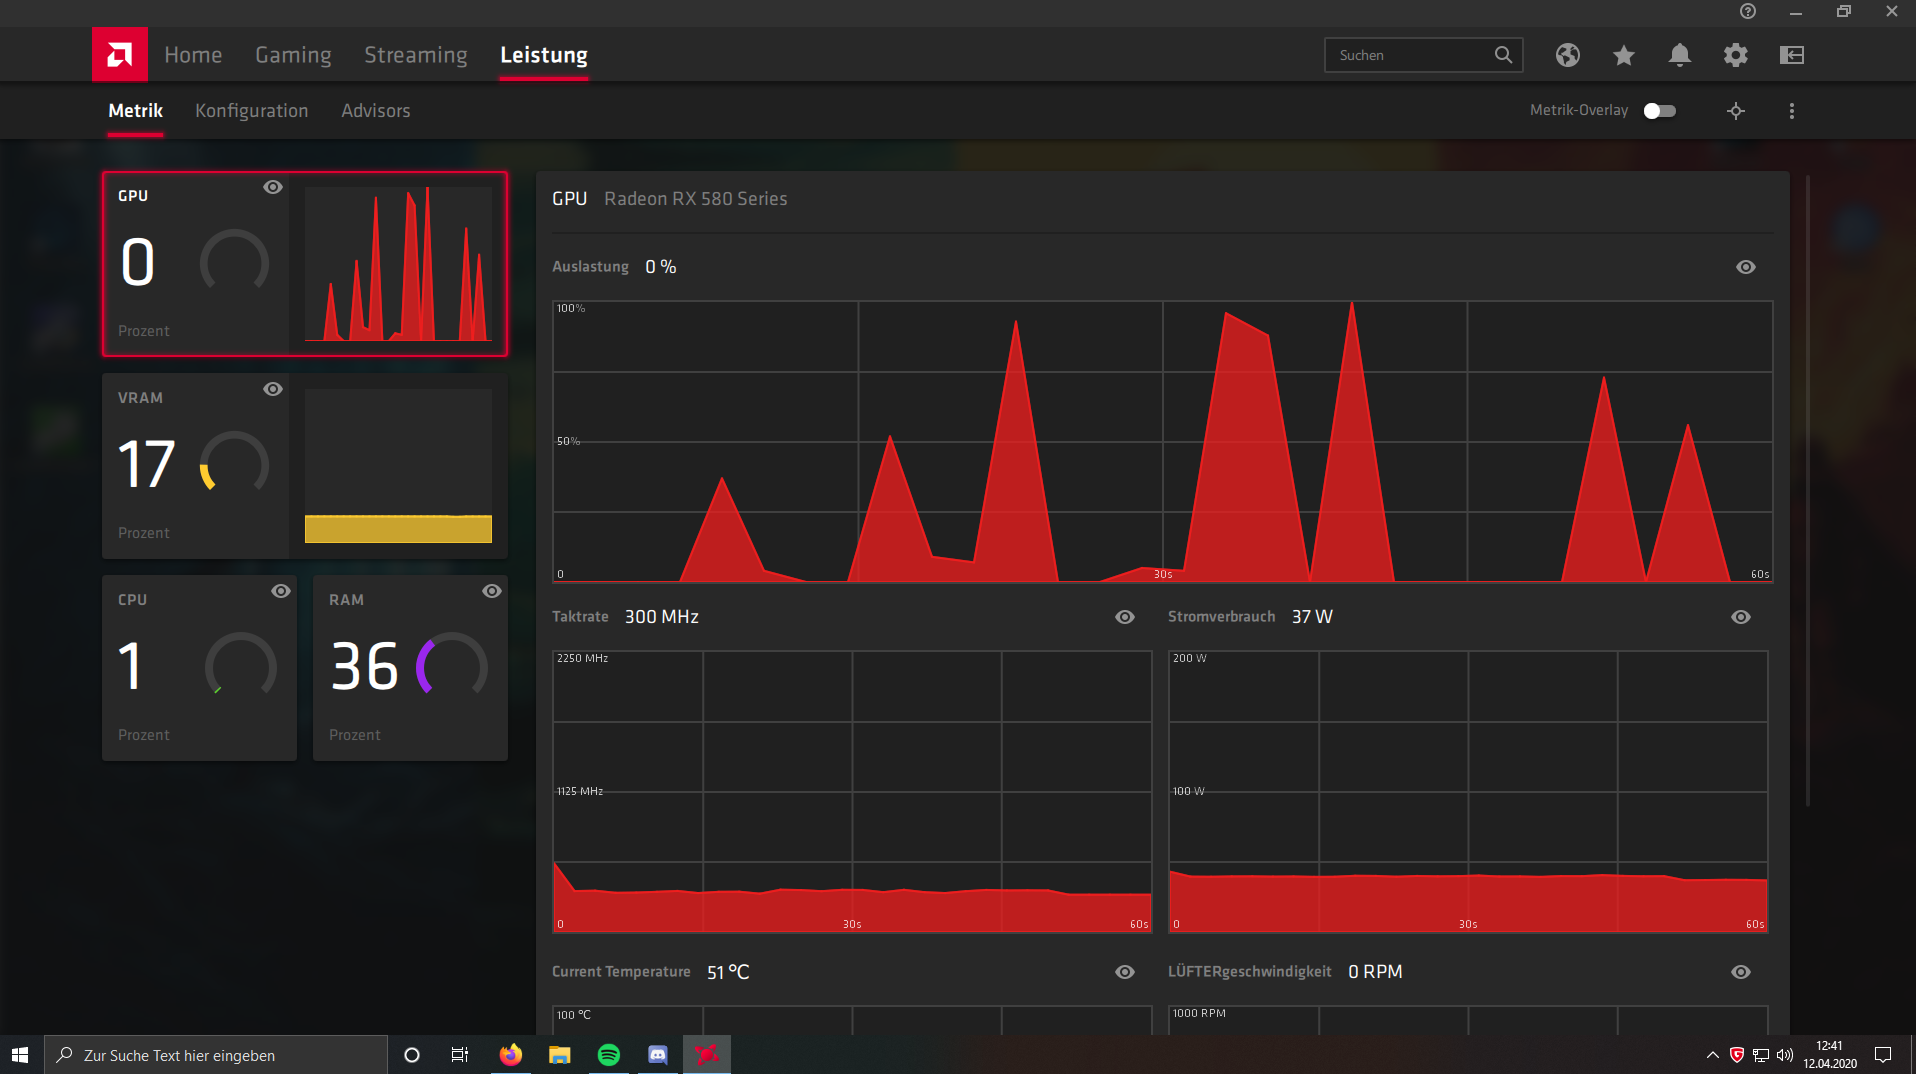1916x1074 pixels.
Task: Open notifications bell icon
Action: coord(1680,55)
